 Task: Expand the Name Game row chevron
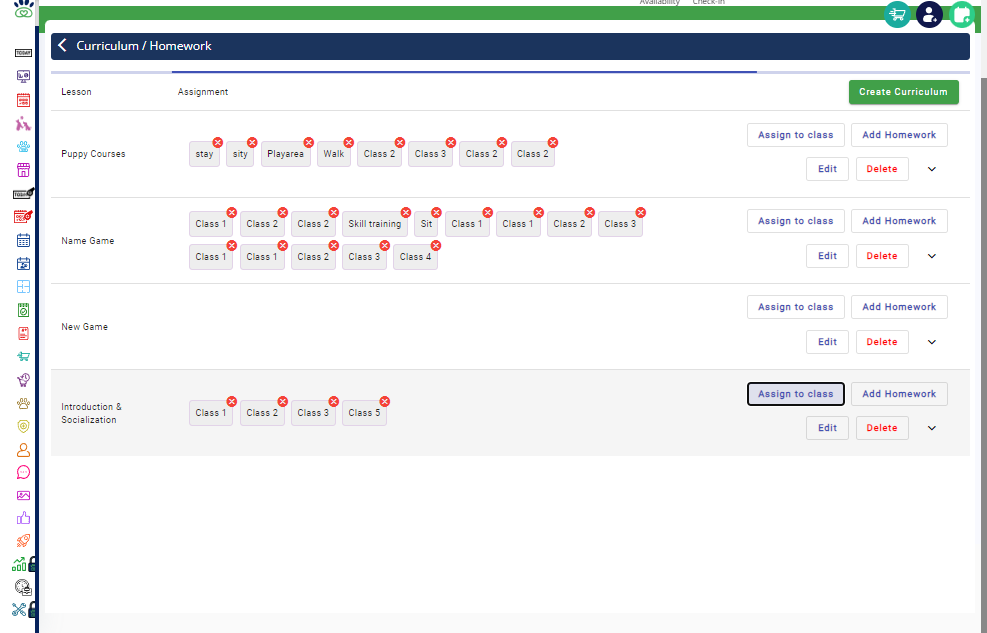tap(932, 256)
